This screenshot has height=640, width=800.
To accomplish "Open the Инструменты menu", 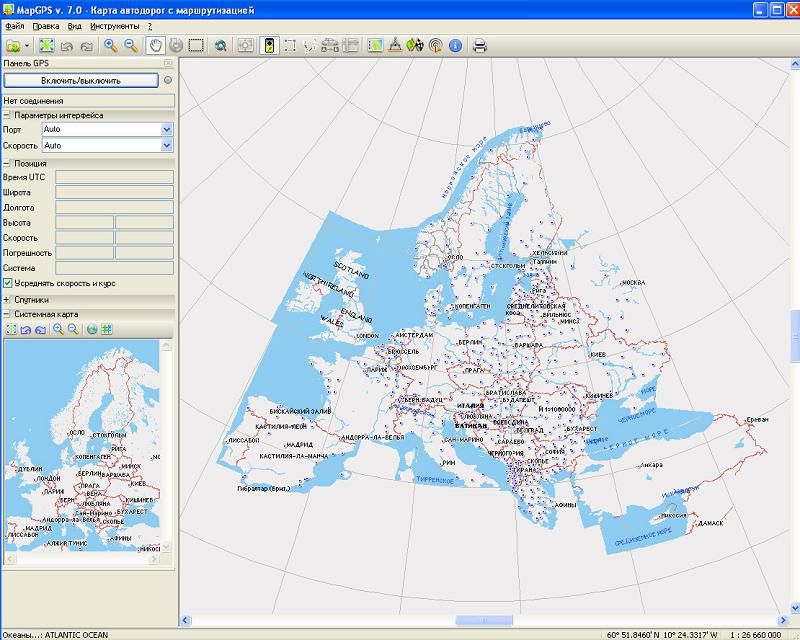I will (114, 24).
